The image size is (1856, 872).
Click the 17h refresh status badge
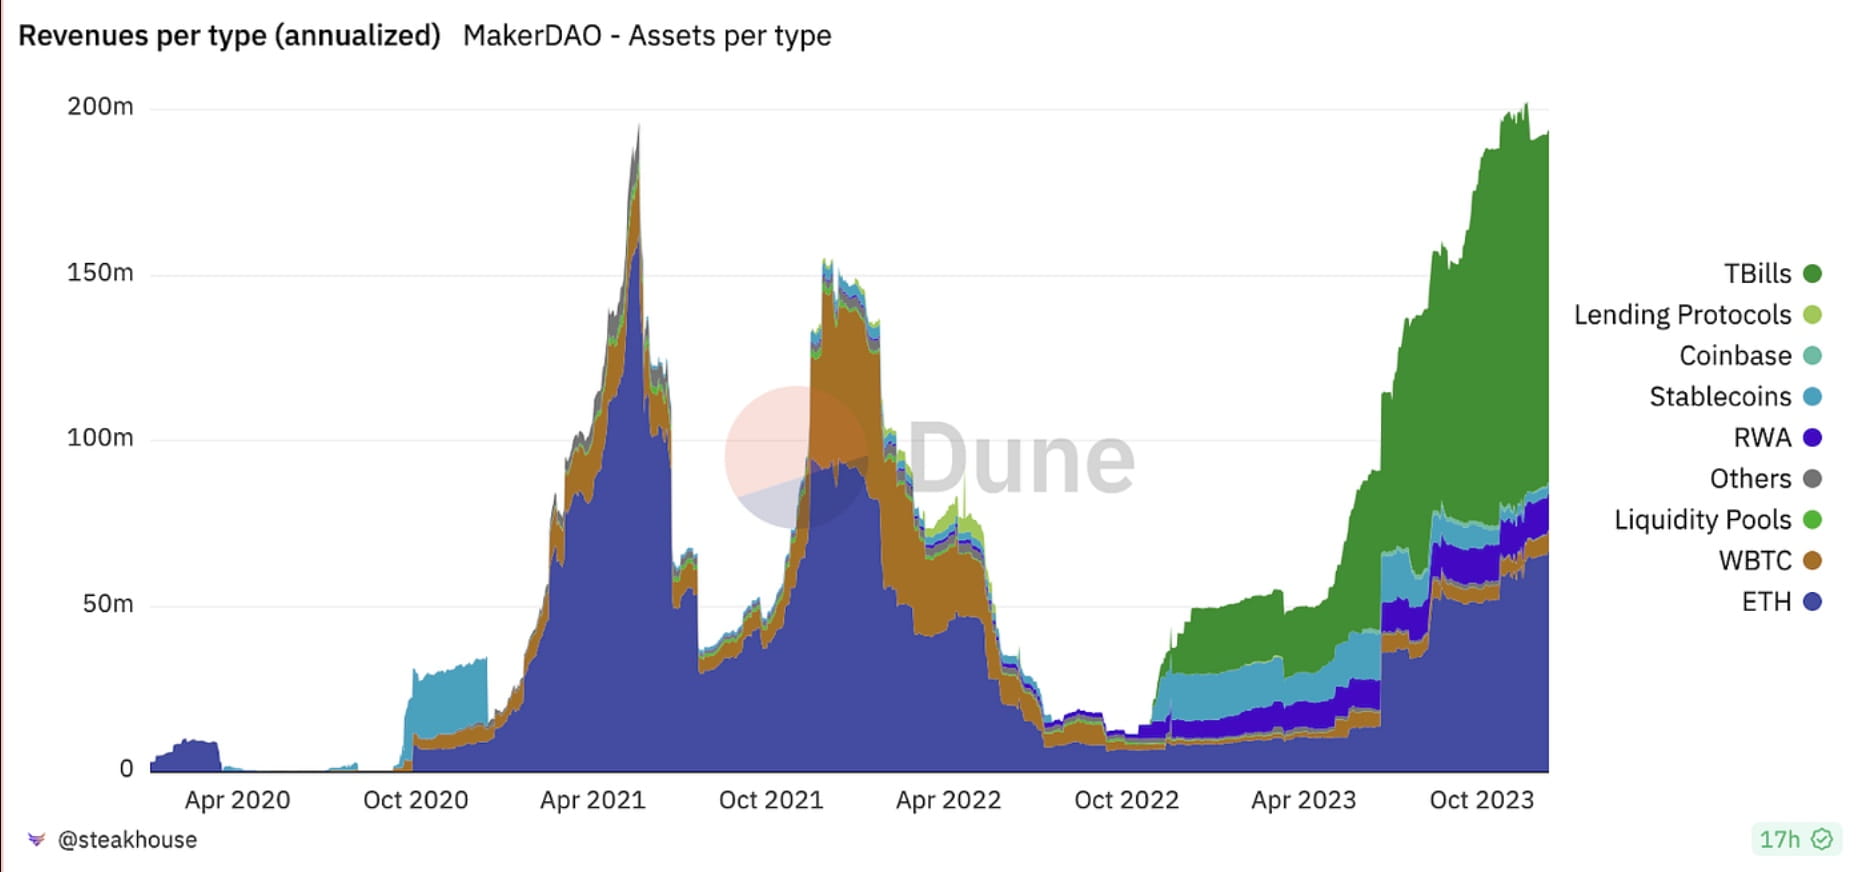pos(1796,839)
